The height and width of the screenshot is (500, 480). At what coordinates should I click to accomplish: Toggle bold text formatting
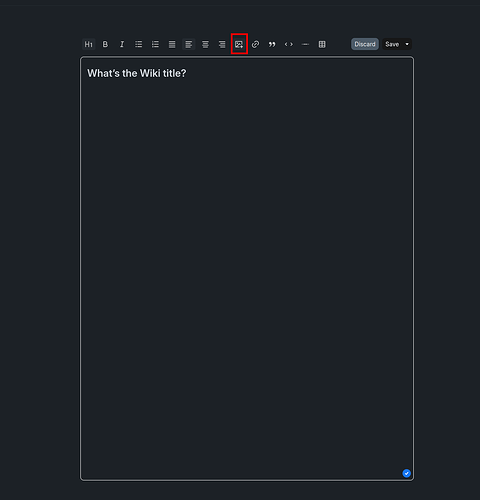click(105, 44)
